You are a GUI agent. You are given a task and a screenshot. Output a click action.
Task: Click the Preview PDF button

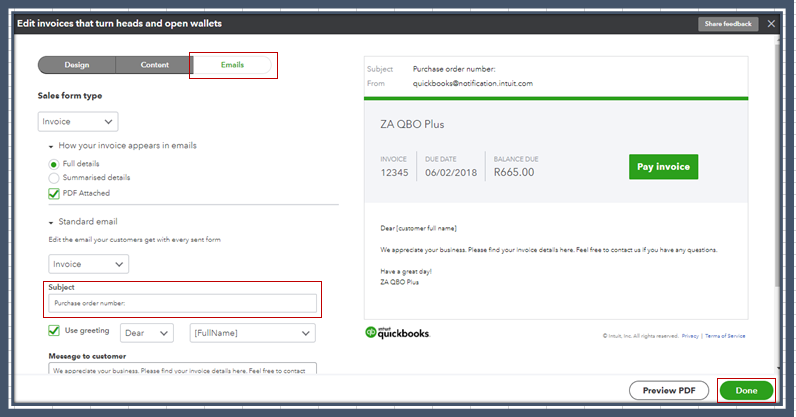(x=669, y=390)
